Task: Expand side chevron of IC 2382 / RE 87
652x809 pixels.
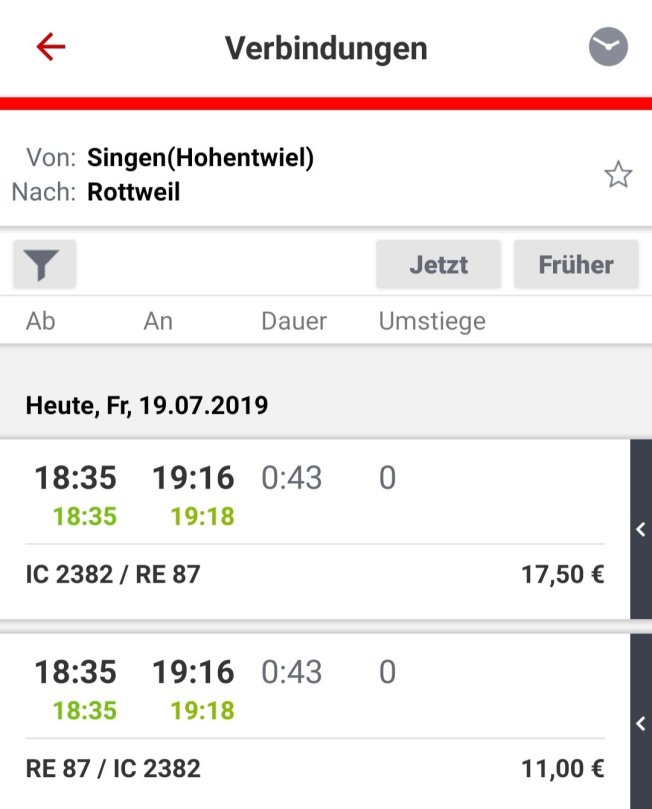Action: [641, 530]
